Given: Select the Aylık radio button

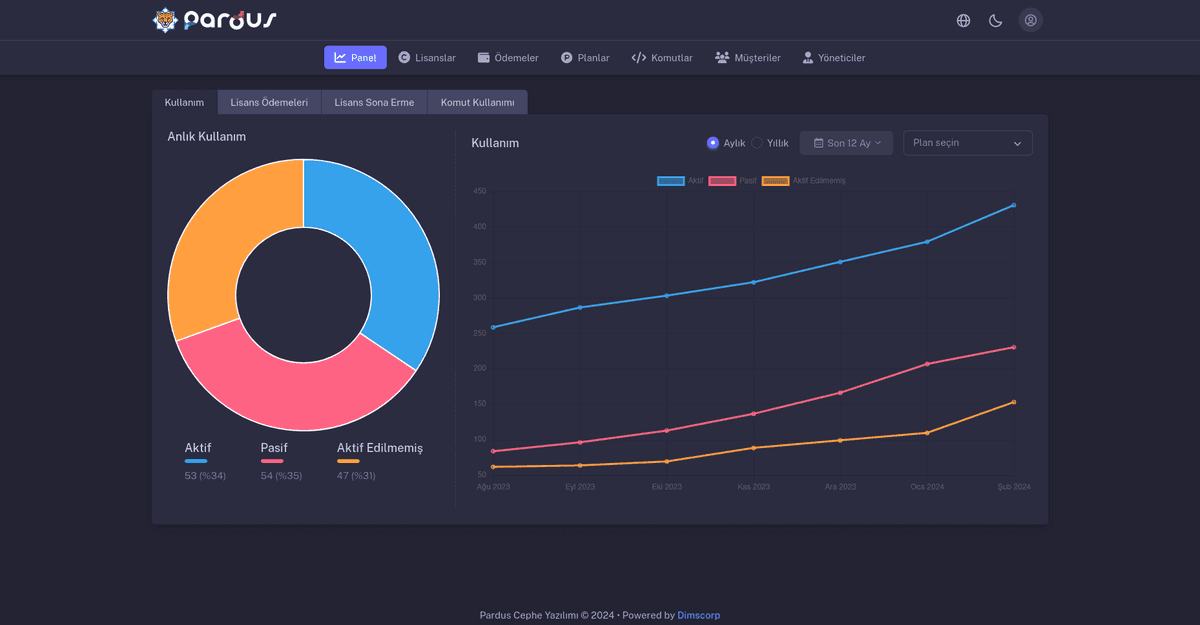Looking at the screenshot, I should (713, 143).
